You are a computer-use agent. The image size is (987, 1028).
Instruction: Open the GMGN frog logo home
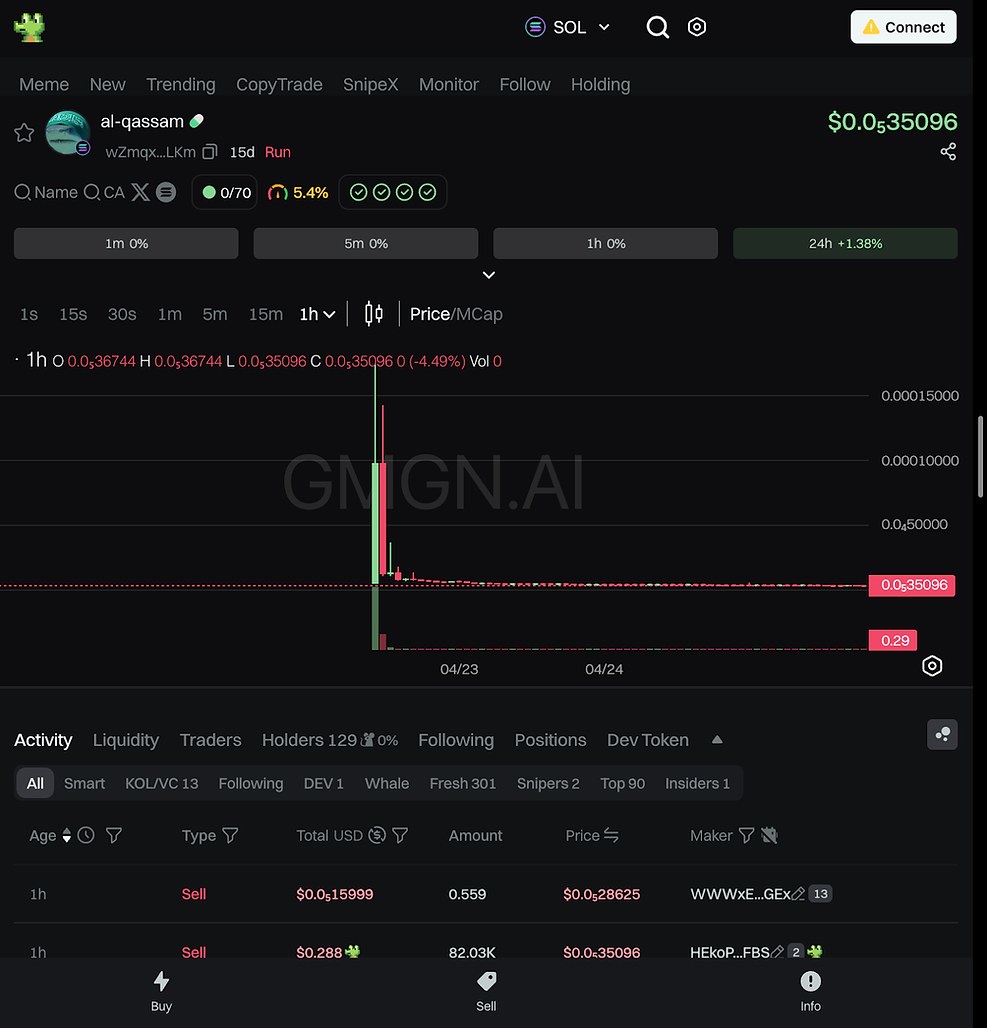click(x=29, y=28)
